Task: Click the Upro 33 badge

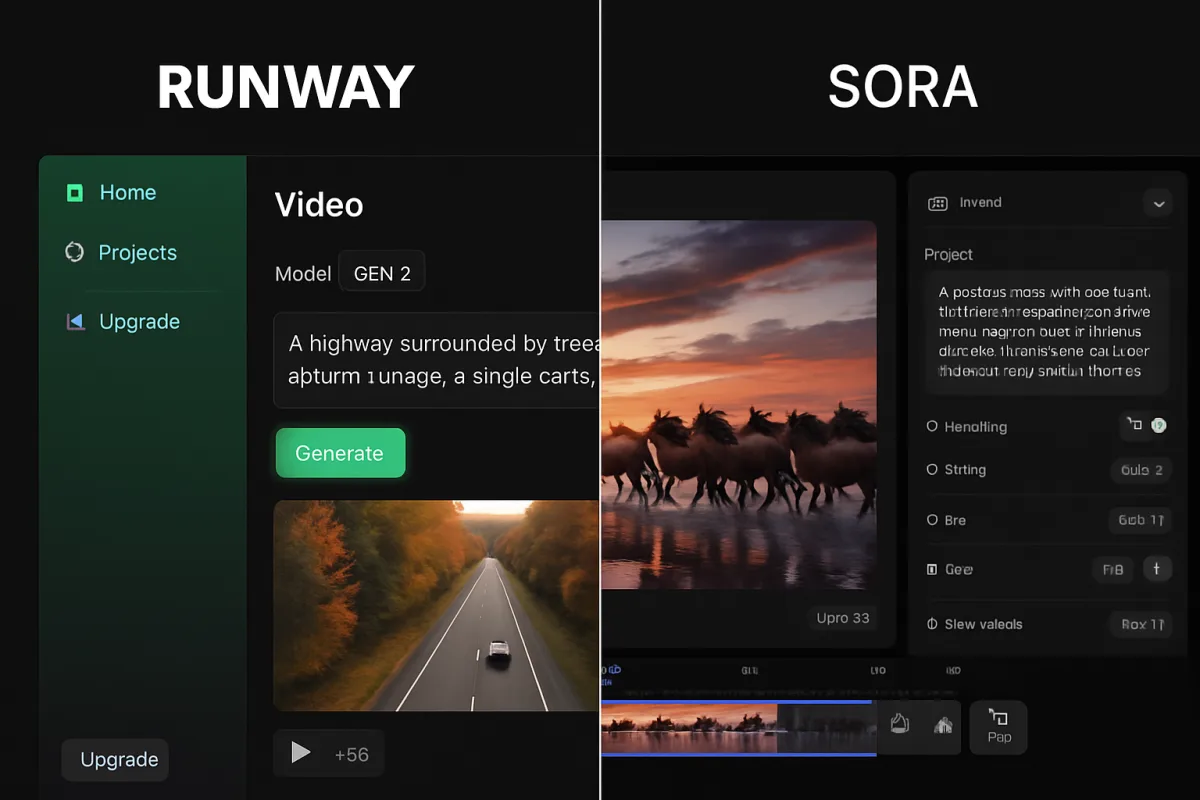Action: click(x=842, y=618)
